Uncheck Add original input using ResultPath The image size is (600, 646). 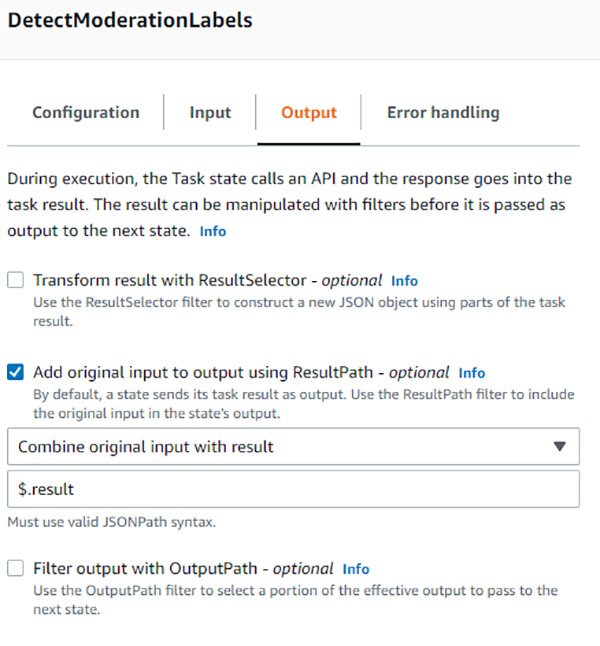point(16,373)
